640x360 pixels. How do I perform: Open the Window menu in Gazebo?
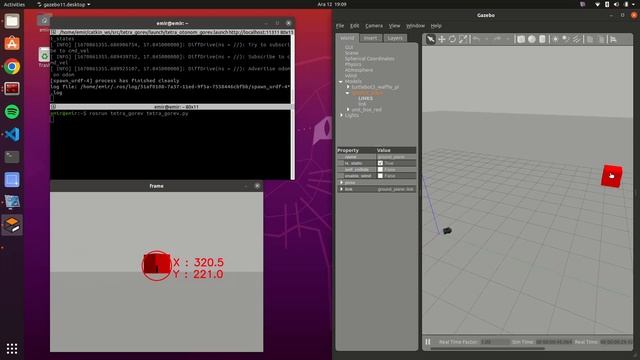coord(415,26)
